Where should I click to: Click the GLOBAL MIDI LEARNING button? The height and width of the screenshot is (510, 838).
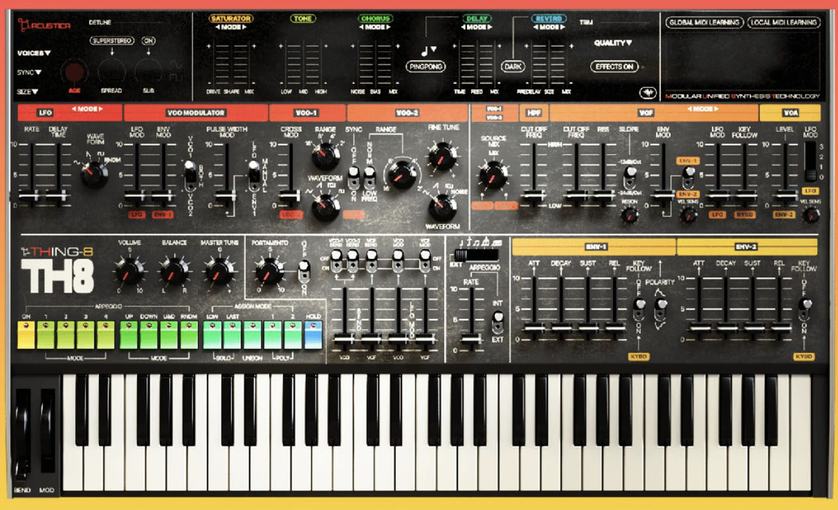[704, 22]
